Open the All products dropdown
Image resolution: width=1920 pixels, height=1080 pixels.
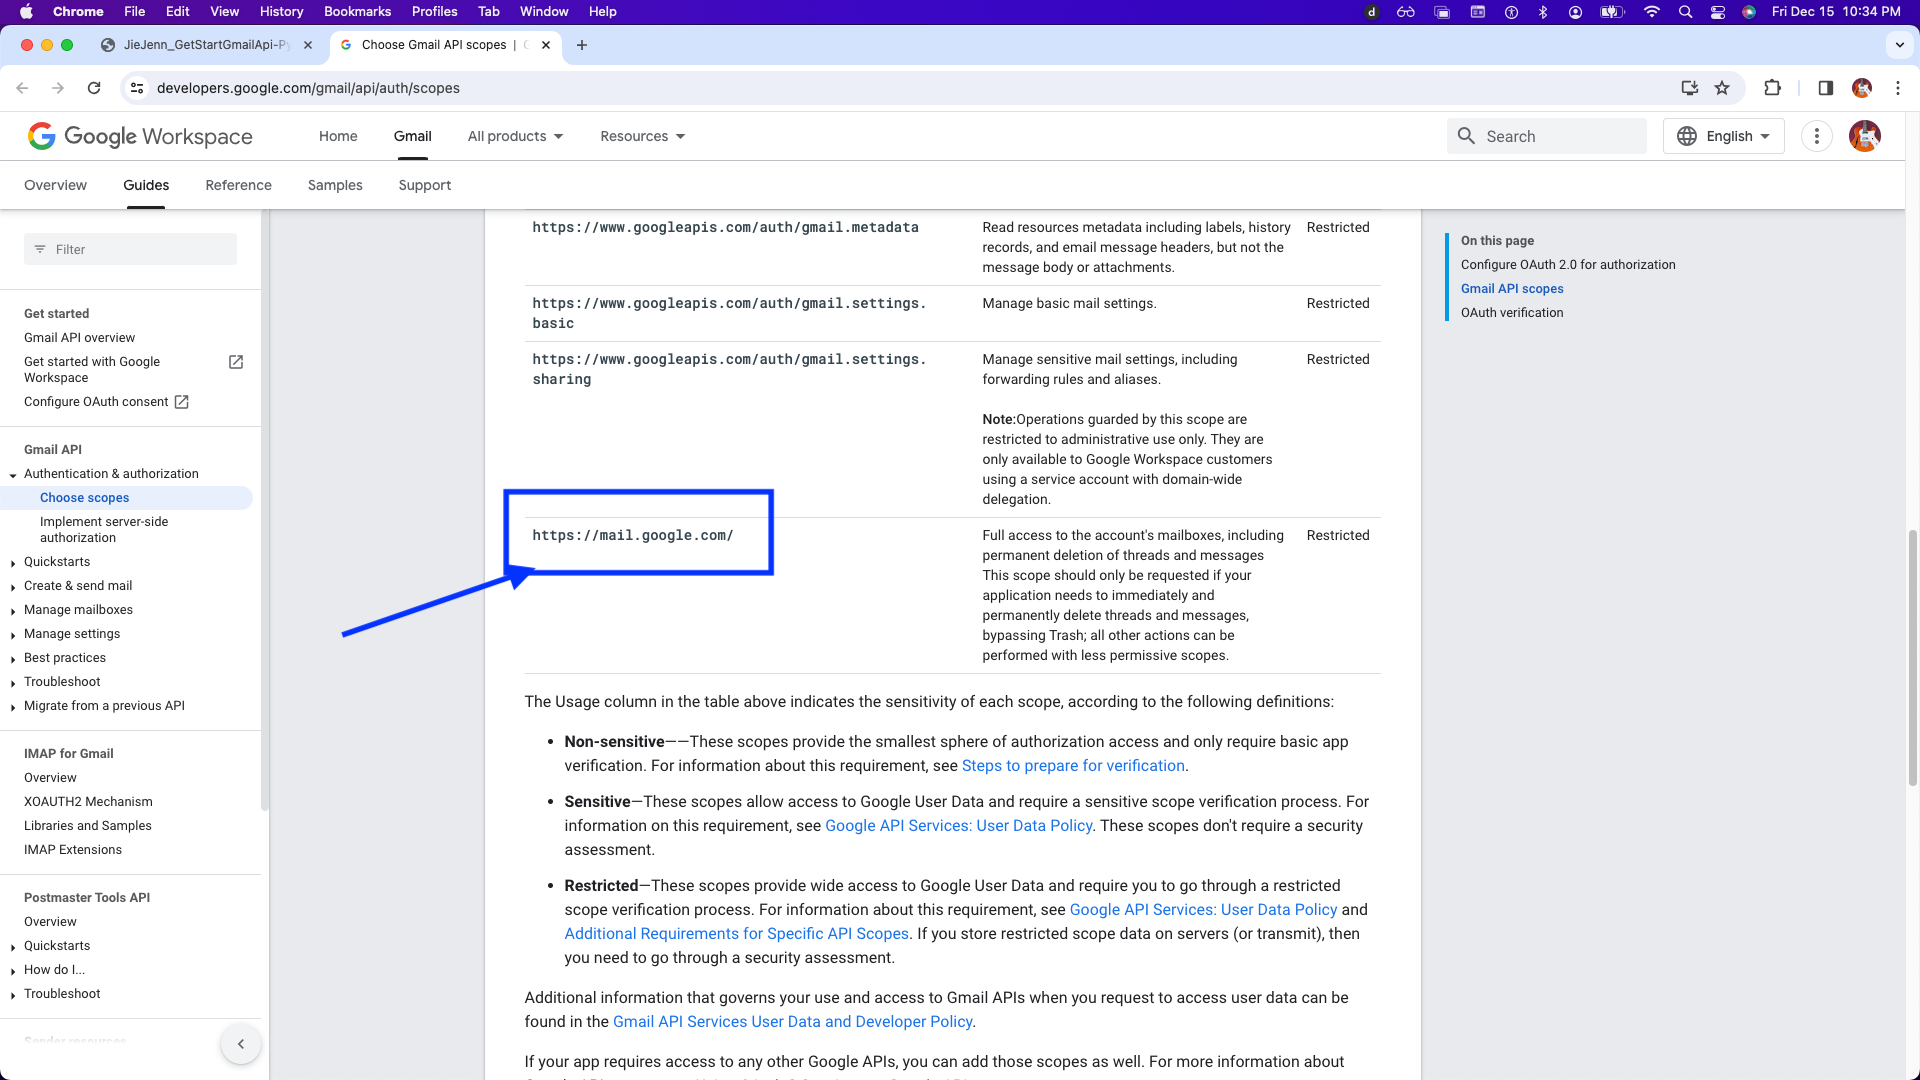(x=515, y=136)
